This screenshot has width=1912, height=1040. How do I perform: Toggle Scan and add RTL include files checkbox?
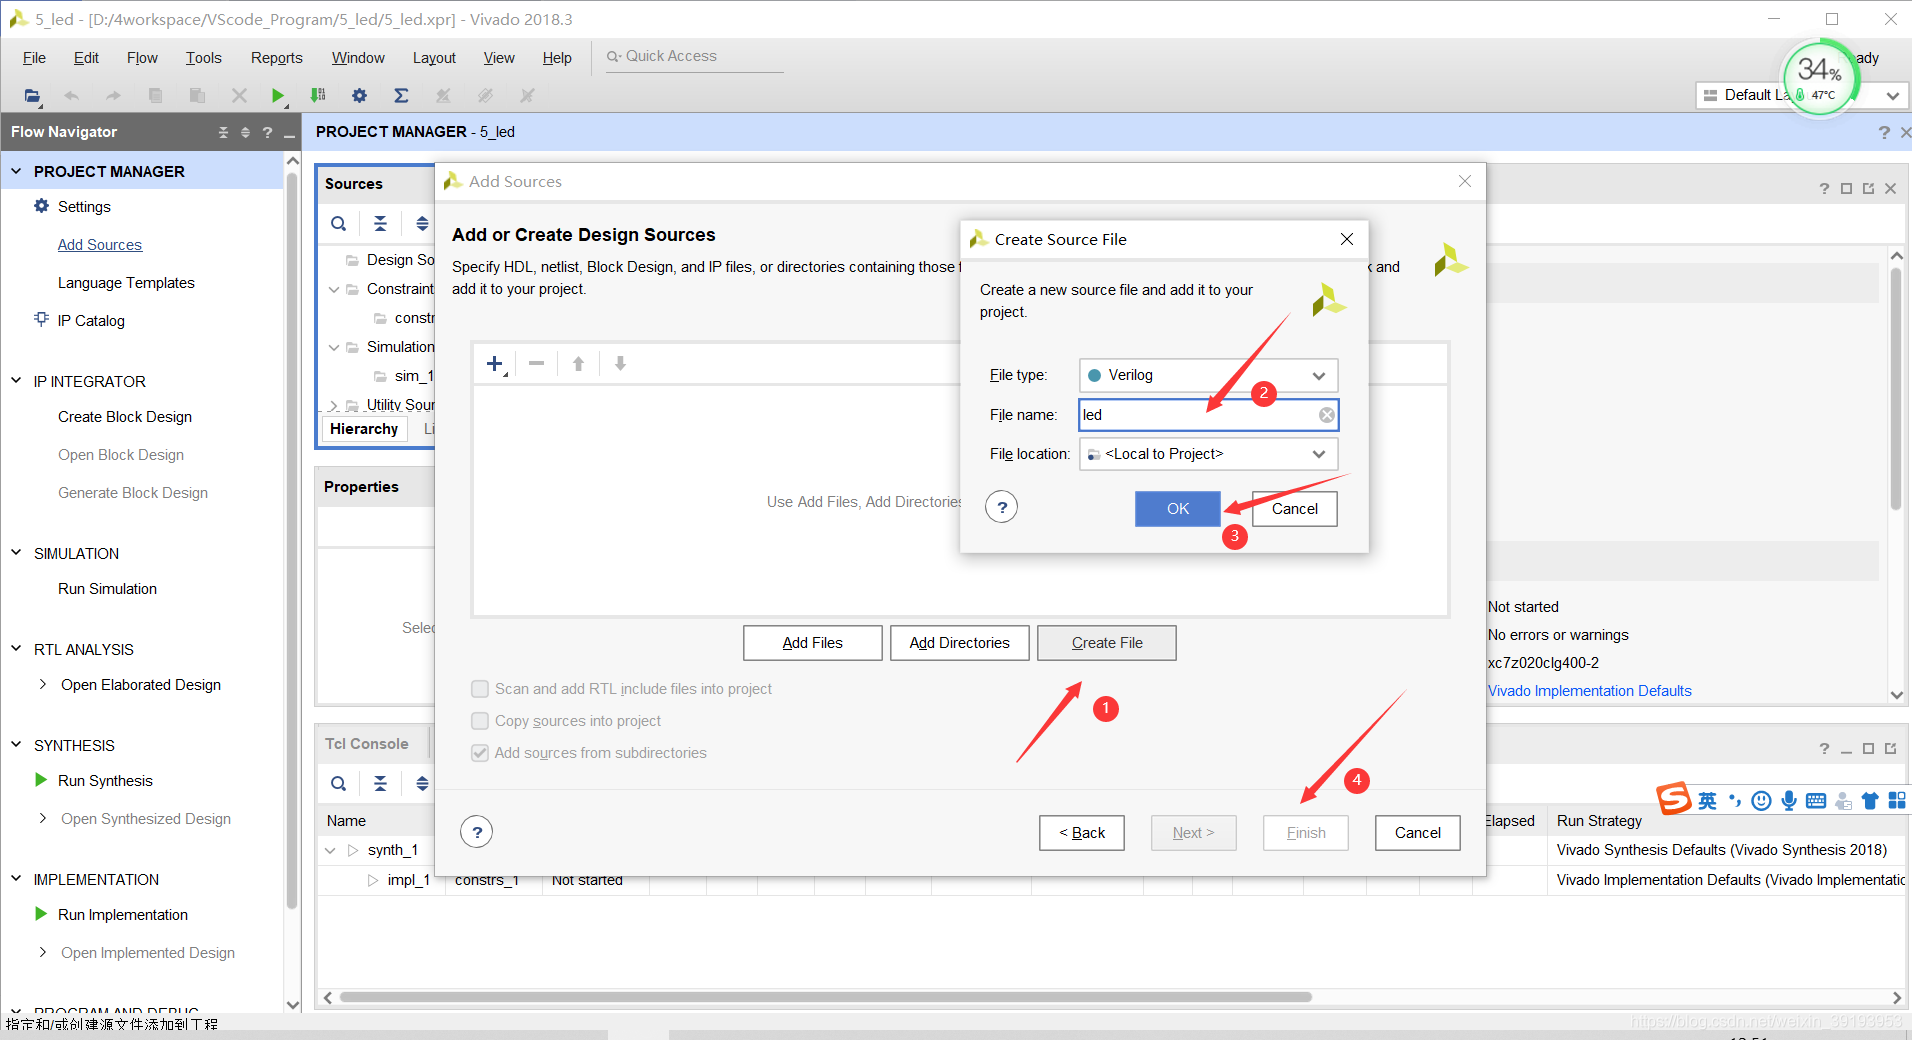click(x=480, y=689)
